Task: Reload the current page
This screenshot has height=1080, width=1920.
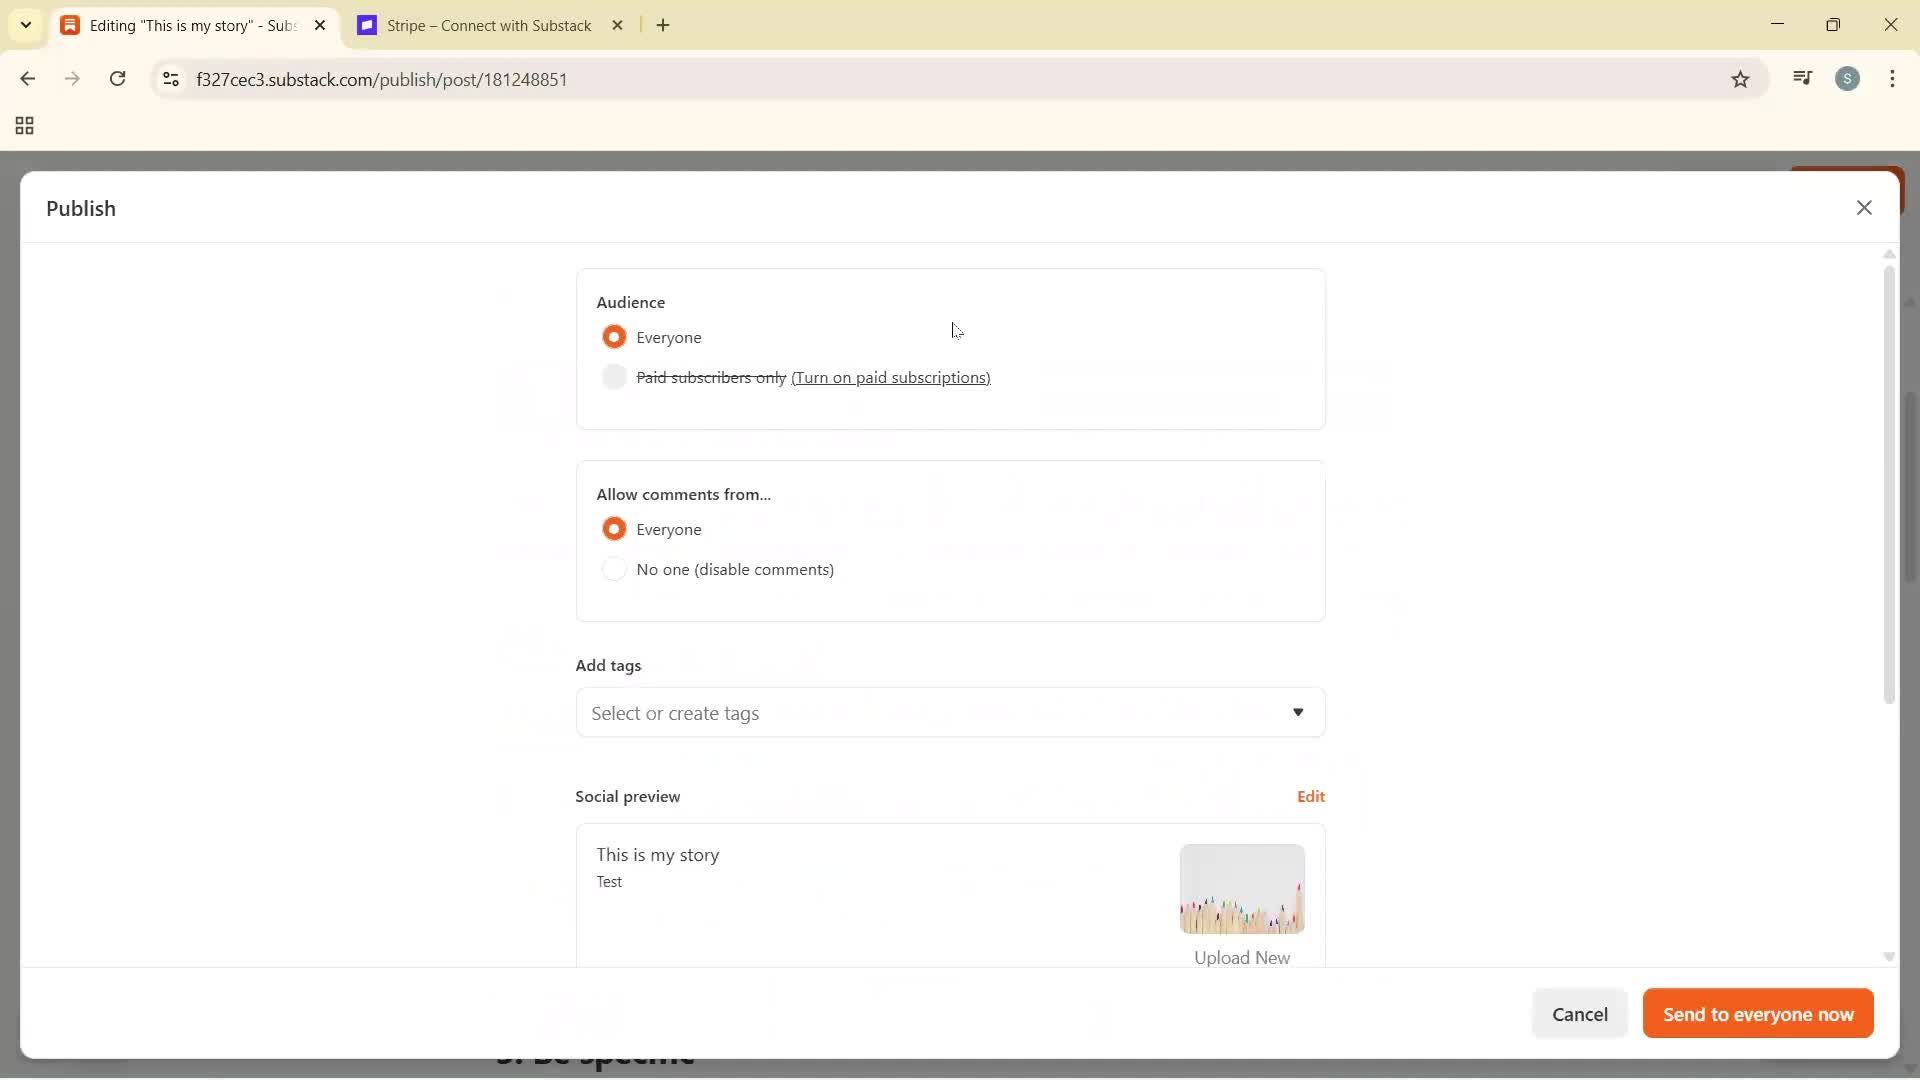Action: click(x=118, y=79)
